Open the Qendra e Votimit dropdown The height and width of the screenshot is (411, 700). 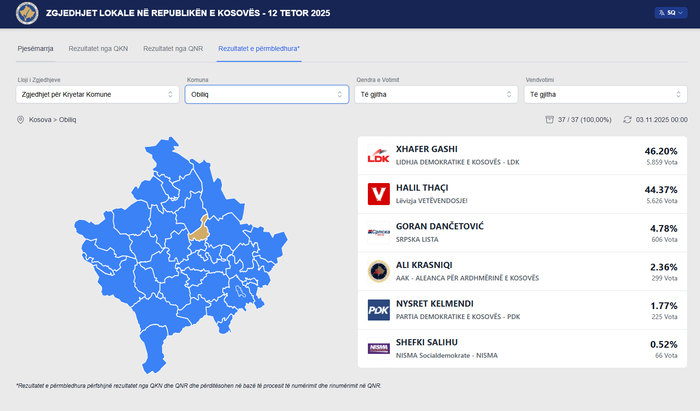[x=435, y=94]
